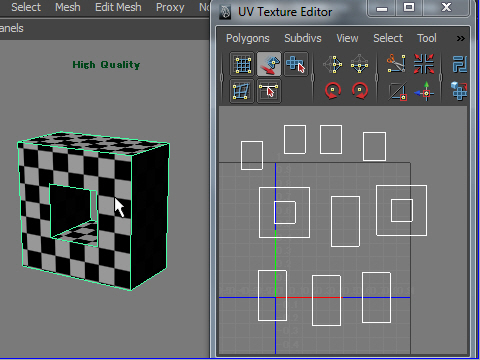
Task: Select the tall center UV shell rectangle
Action: [x=345, y=221]
